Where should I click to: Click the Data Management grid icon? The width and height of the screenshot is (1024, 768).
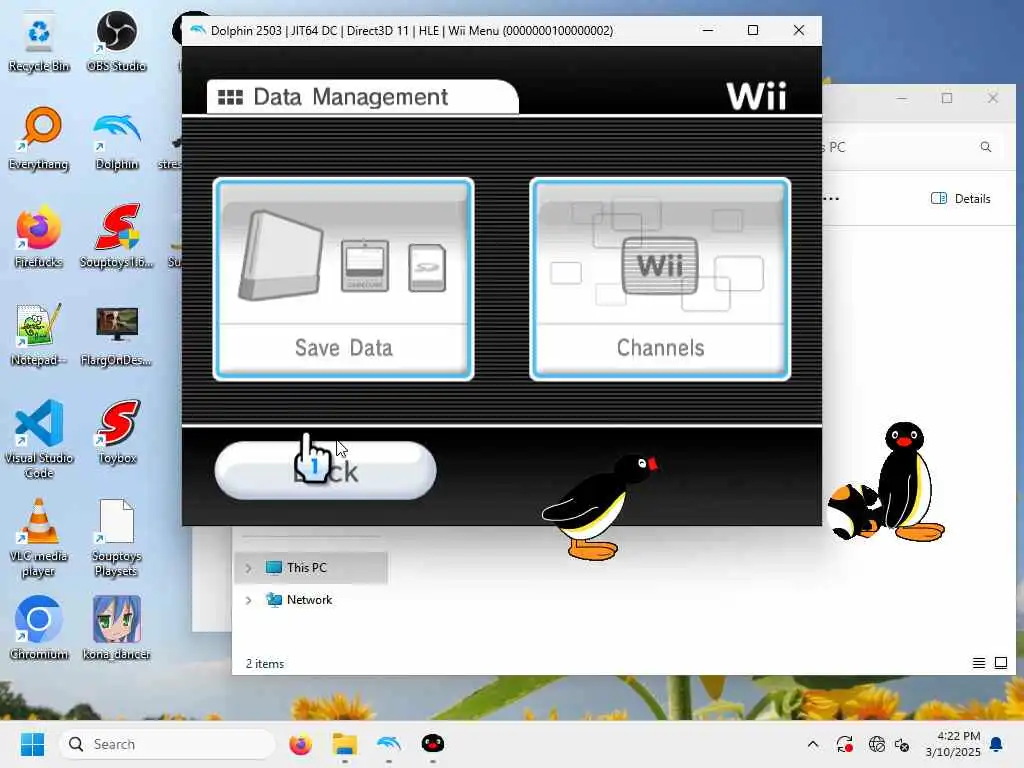coord(230,97)
